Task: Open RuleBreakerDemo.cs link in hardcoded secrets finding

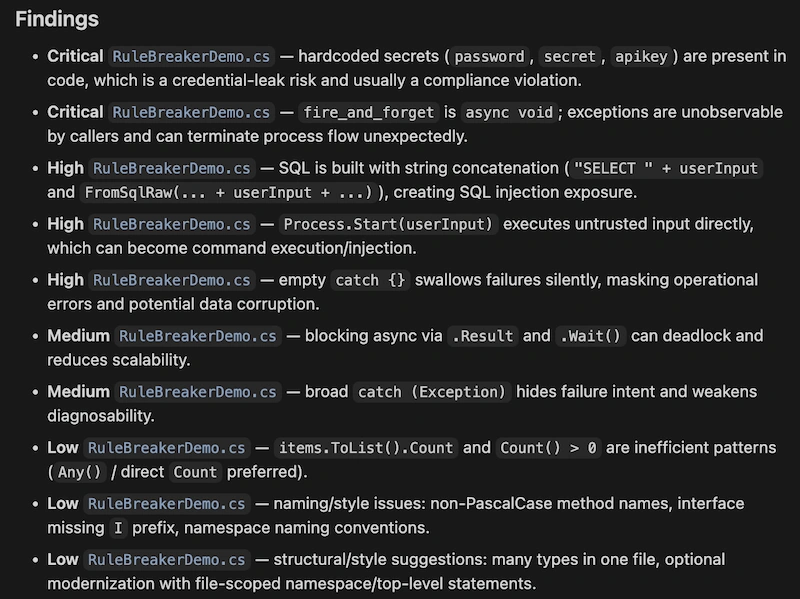Action: click(191, 56)
